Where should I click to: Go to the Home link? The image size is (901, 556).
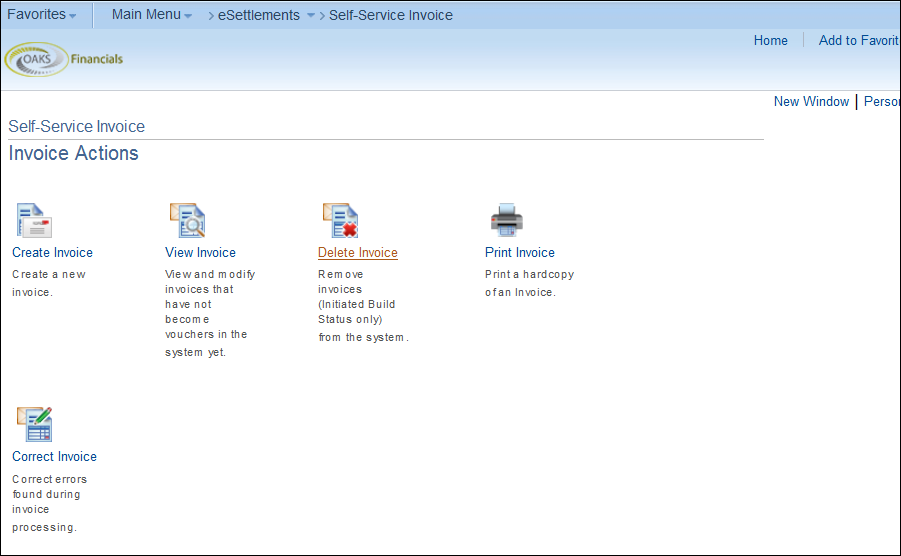(770, 41)
